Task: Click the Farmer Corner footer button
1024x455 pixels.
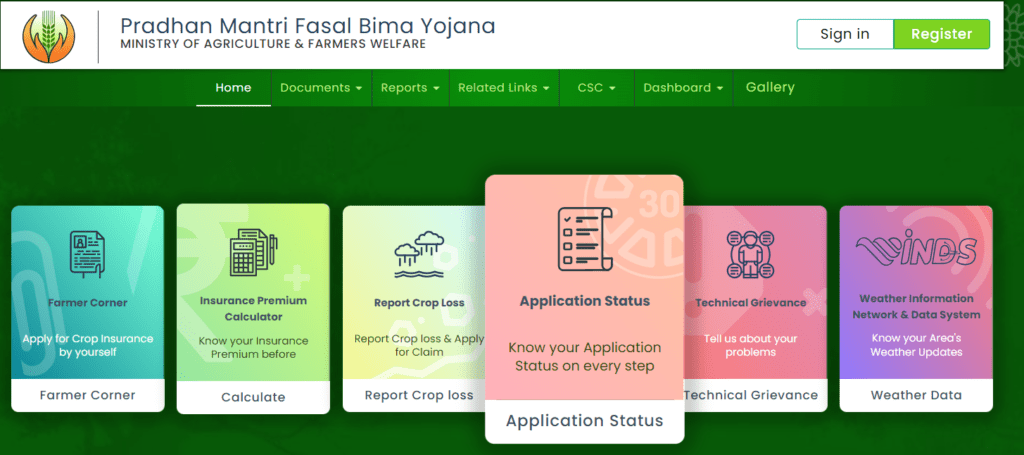Action: [88, 395]
